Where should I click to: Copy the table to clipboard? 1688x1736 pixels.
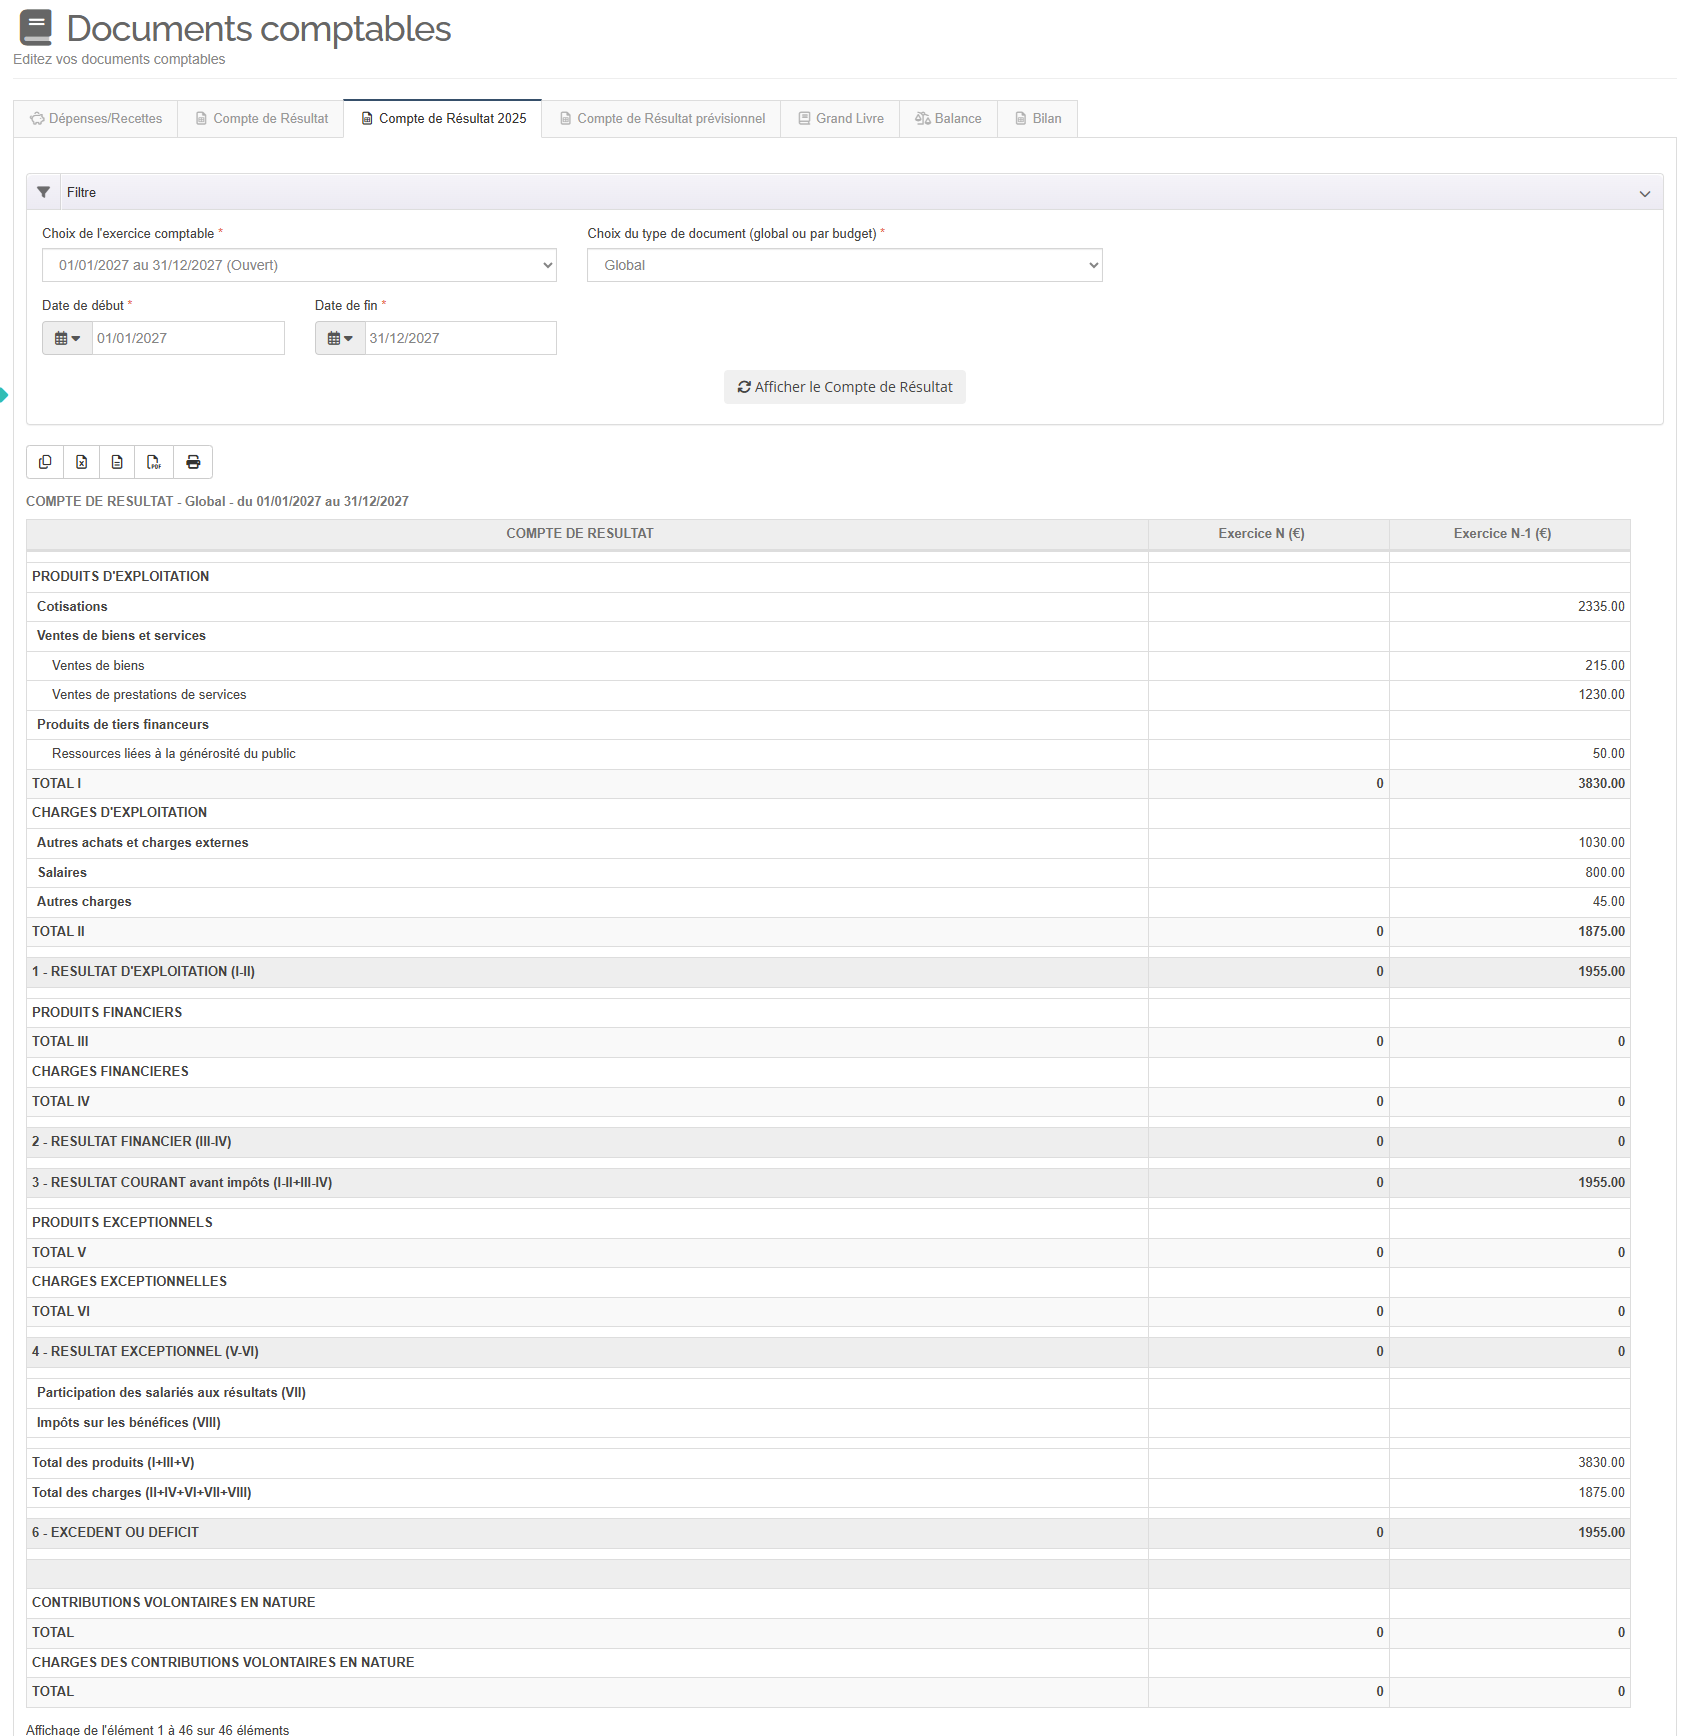[45, 462]
